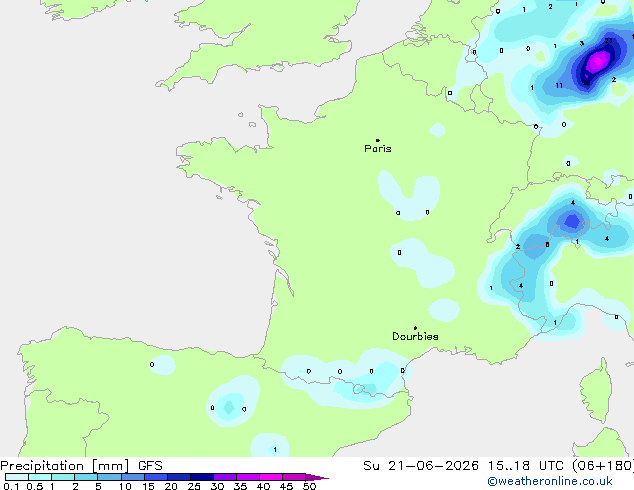Select the 0.1–0.5 mm legend swatch
634x490 pixels.
pyautogui.click(x=17, y=477)
